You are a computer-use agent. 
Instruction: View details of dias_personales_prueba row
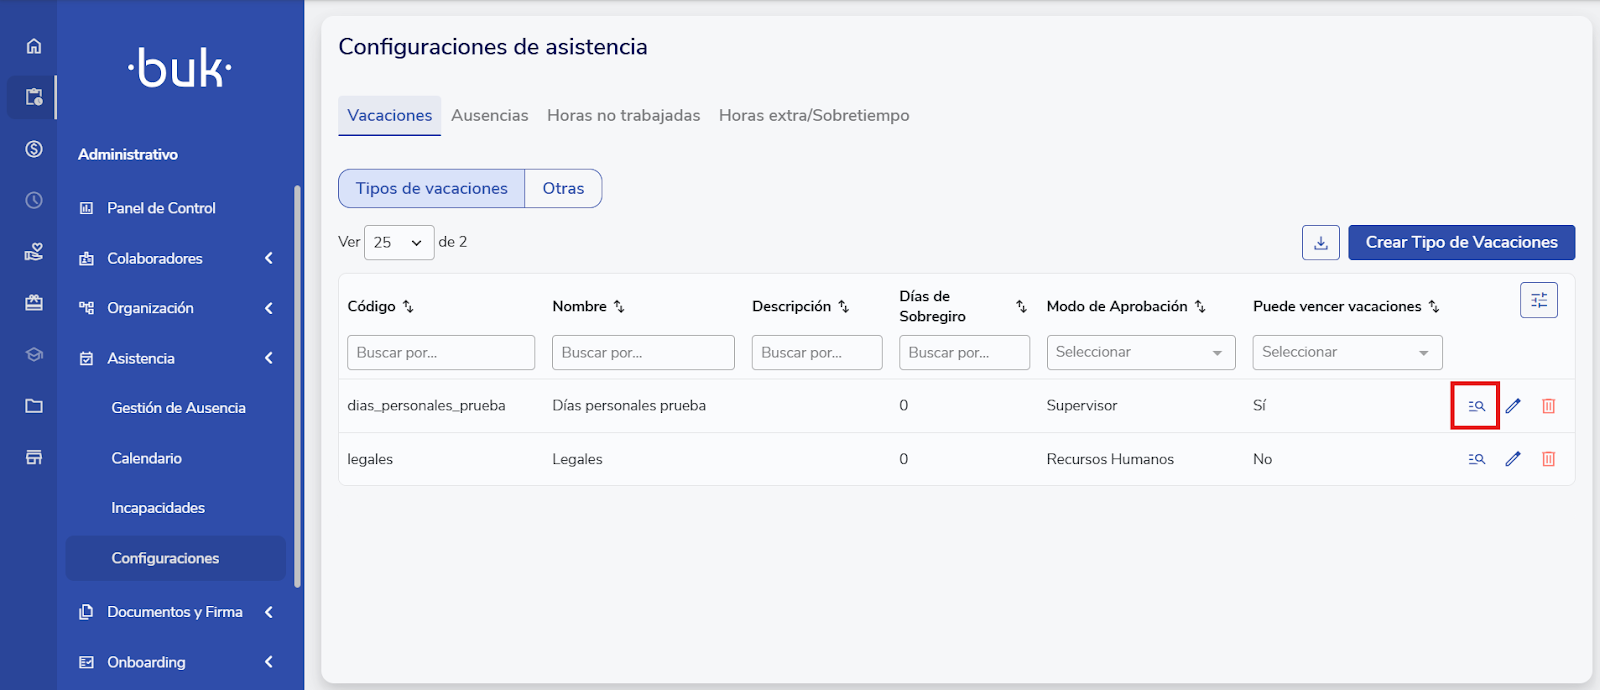1476,406
